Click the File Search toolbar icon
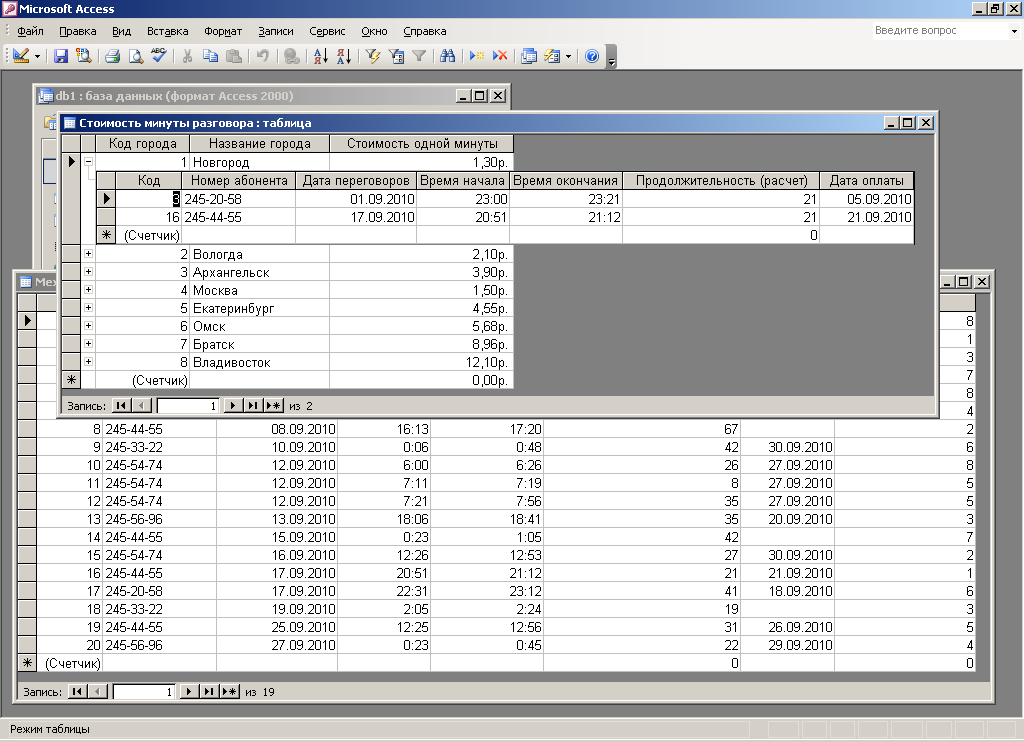 coord(83,56)
